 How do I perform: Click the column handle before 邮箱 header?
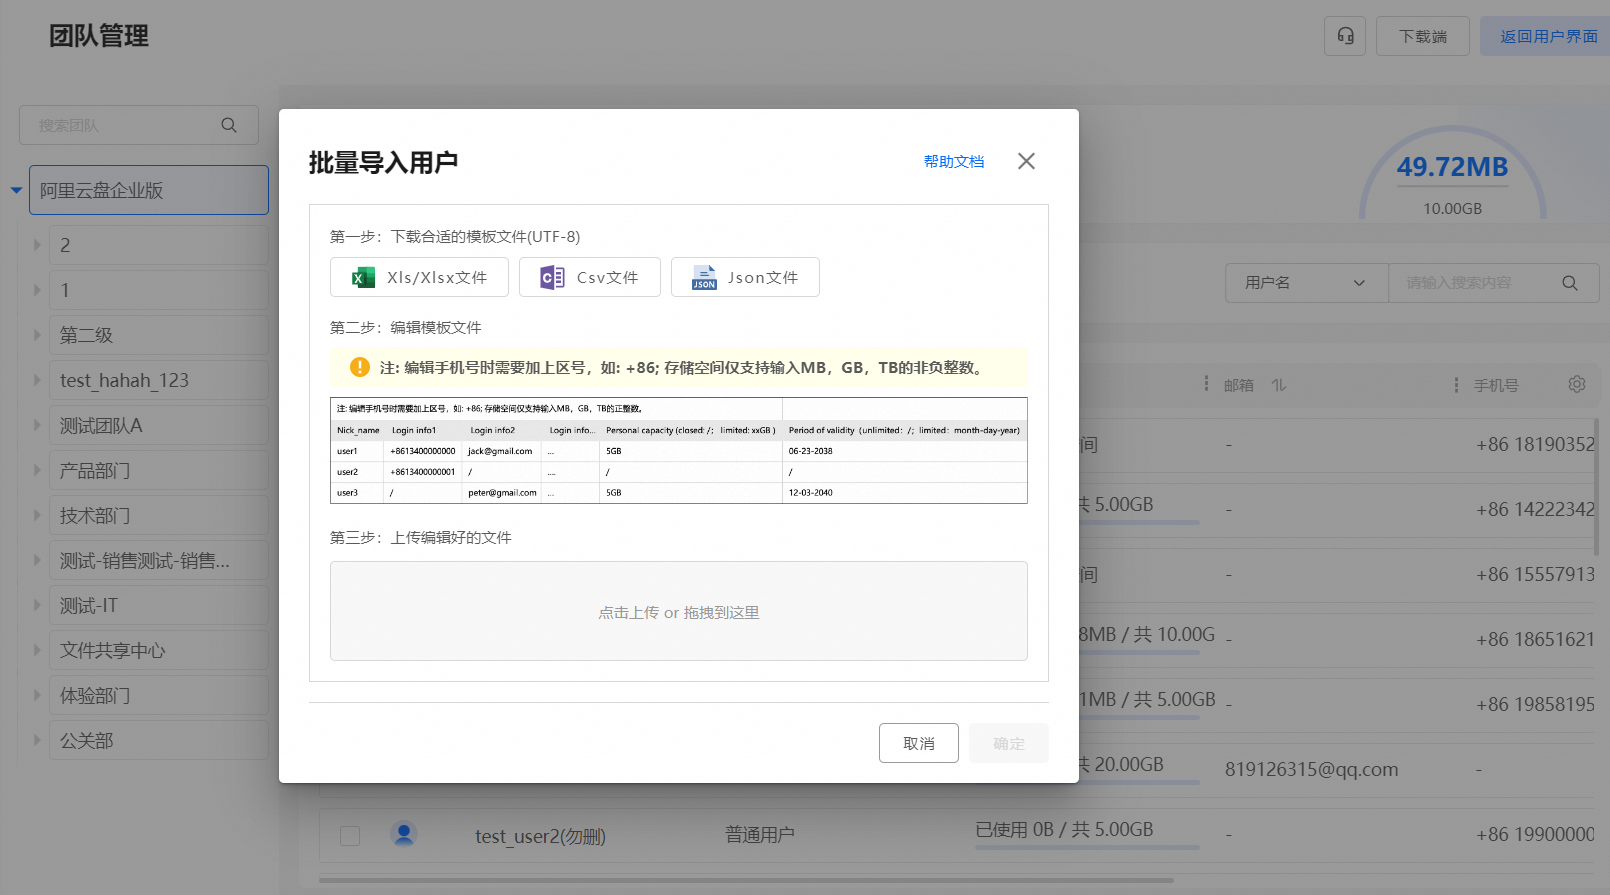(x=1206, y=384)
